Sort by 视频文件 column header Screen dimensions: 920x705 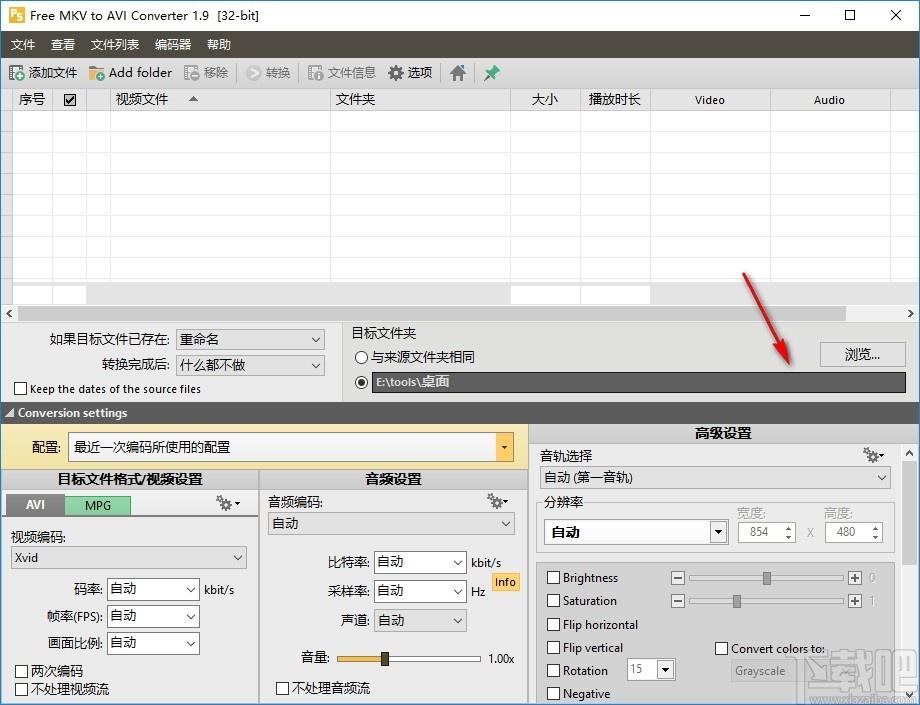220,100
